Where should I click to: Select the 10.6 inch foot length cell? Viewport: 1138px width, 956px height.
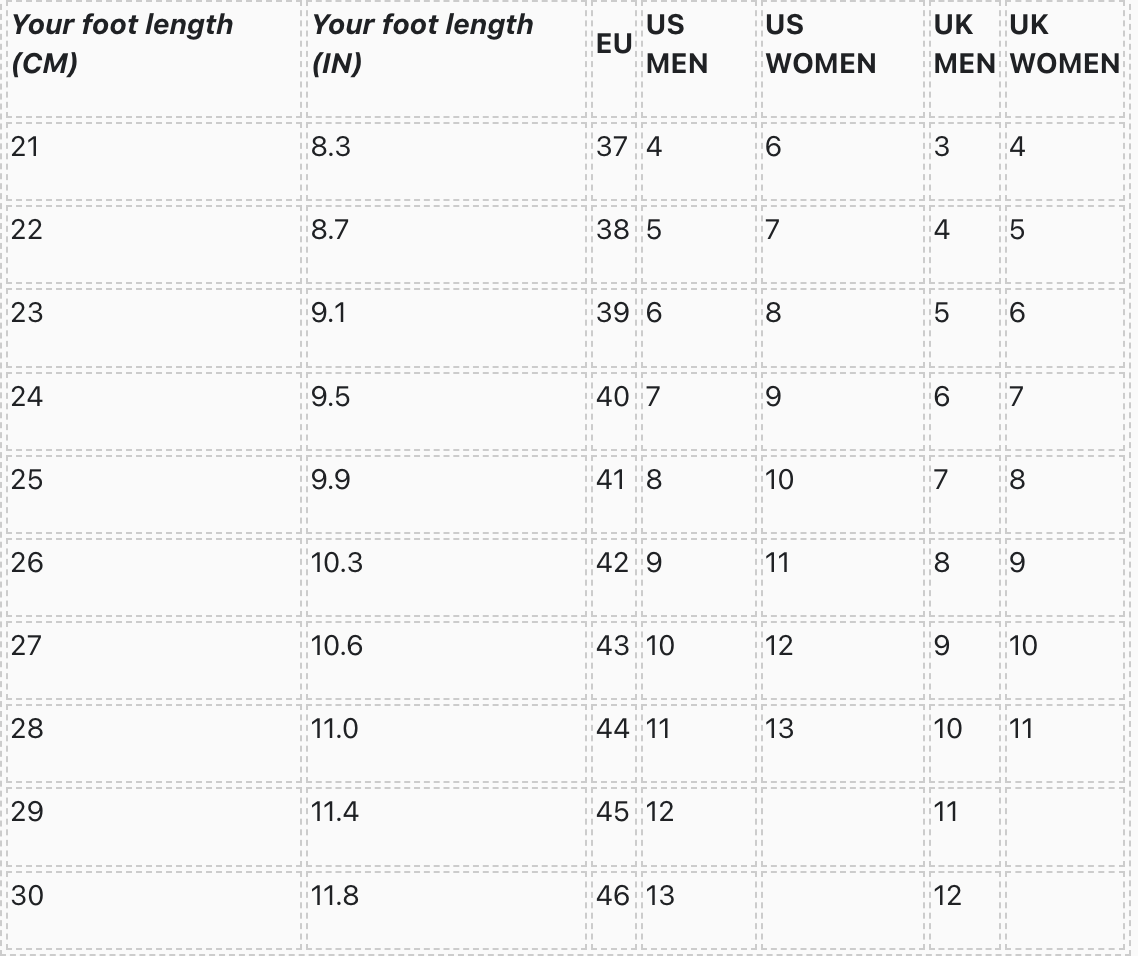coord(336,646)
